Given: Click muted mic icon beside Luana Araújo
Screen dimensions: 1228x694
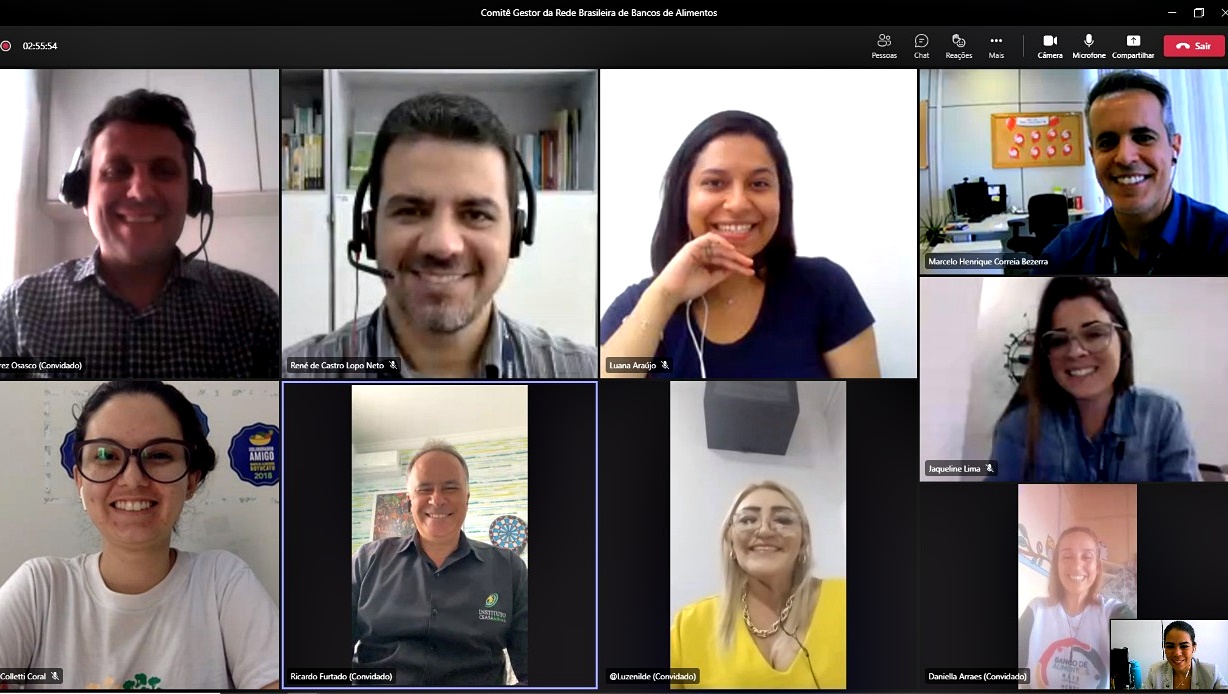Looking at the screenshot, I should point(665,366).
